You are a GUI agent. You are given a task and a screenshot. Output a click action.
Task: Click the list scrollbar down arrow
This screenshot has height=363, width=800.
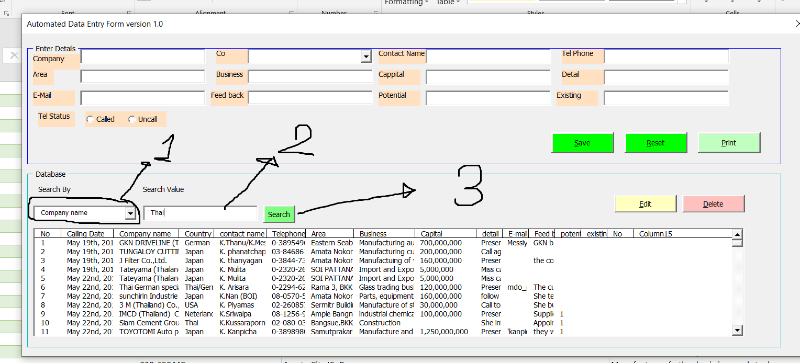click(x=737, y=331)
